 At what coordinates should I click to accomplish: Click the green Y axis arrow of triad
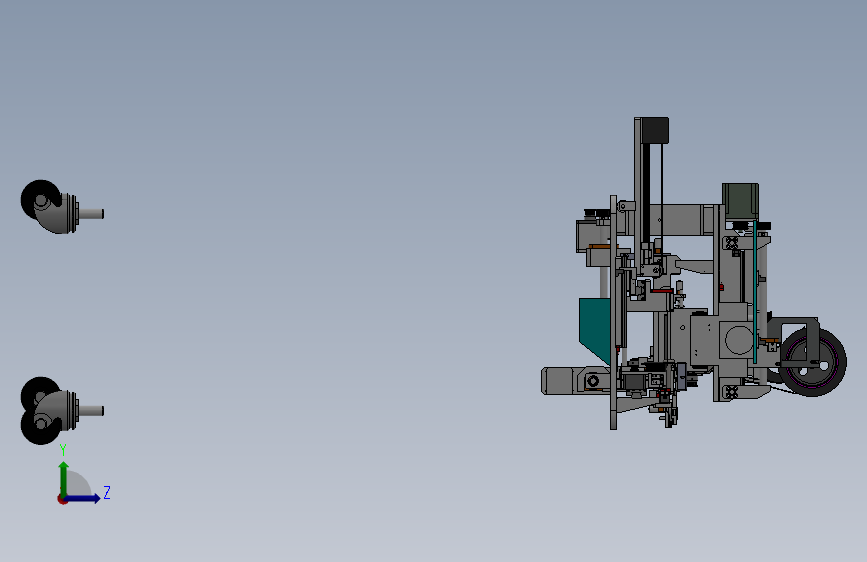pos(64,478)
